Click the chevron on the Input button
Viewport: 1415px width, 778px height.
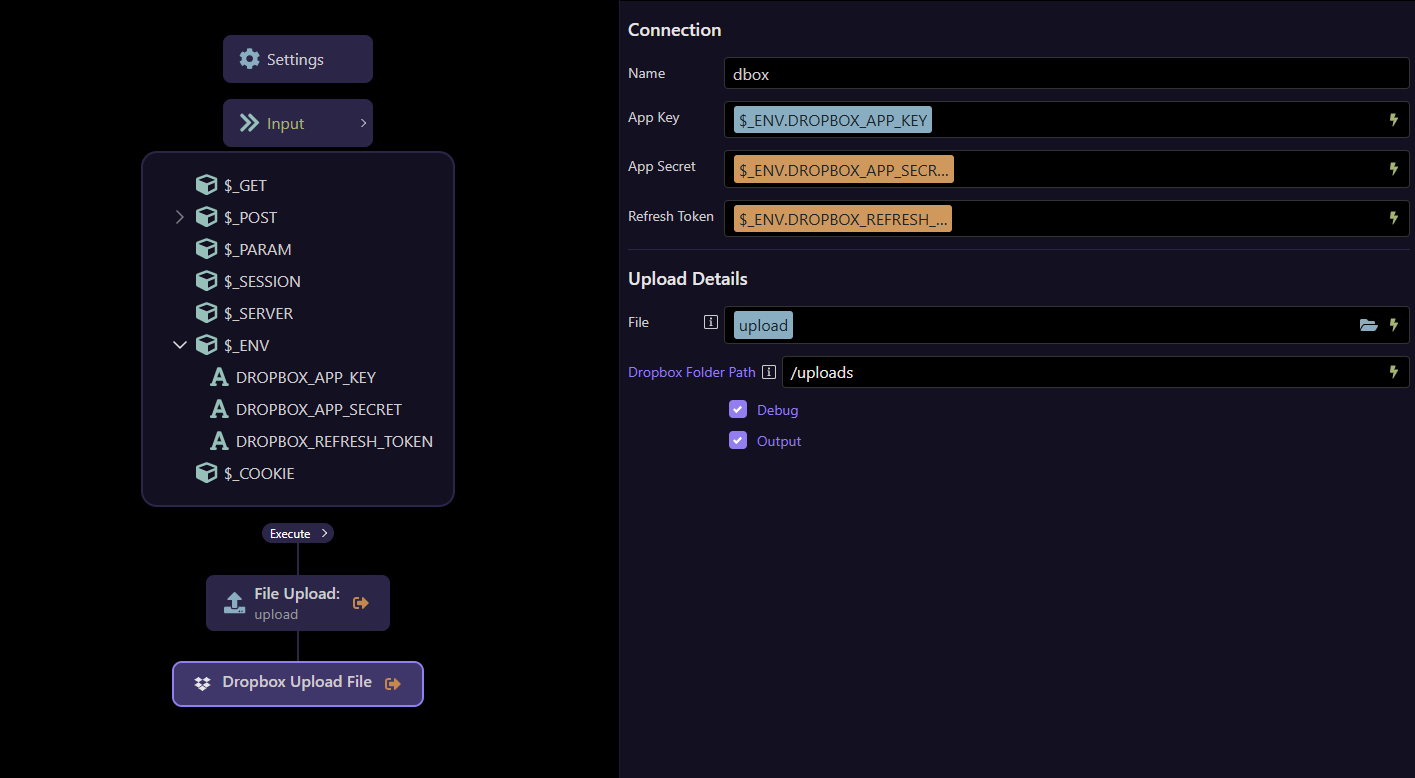pyautogui.click(x=363, y=124)
